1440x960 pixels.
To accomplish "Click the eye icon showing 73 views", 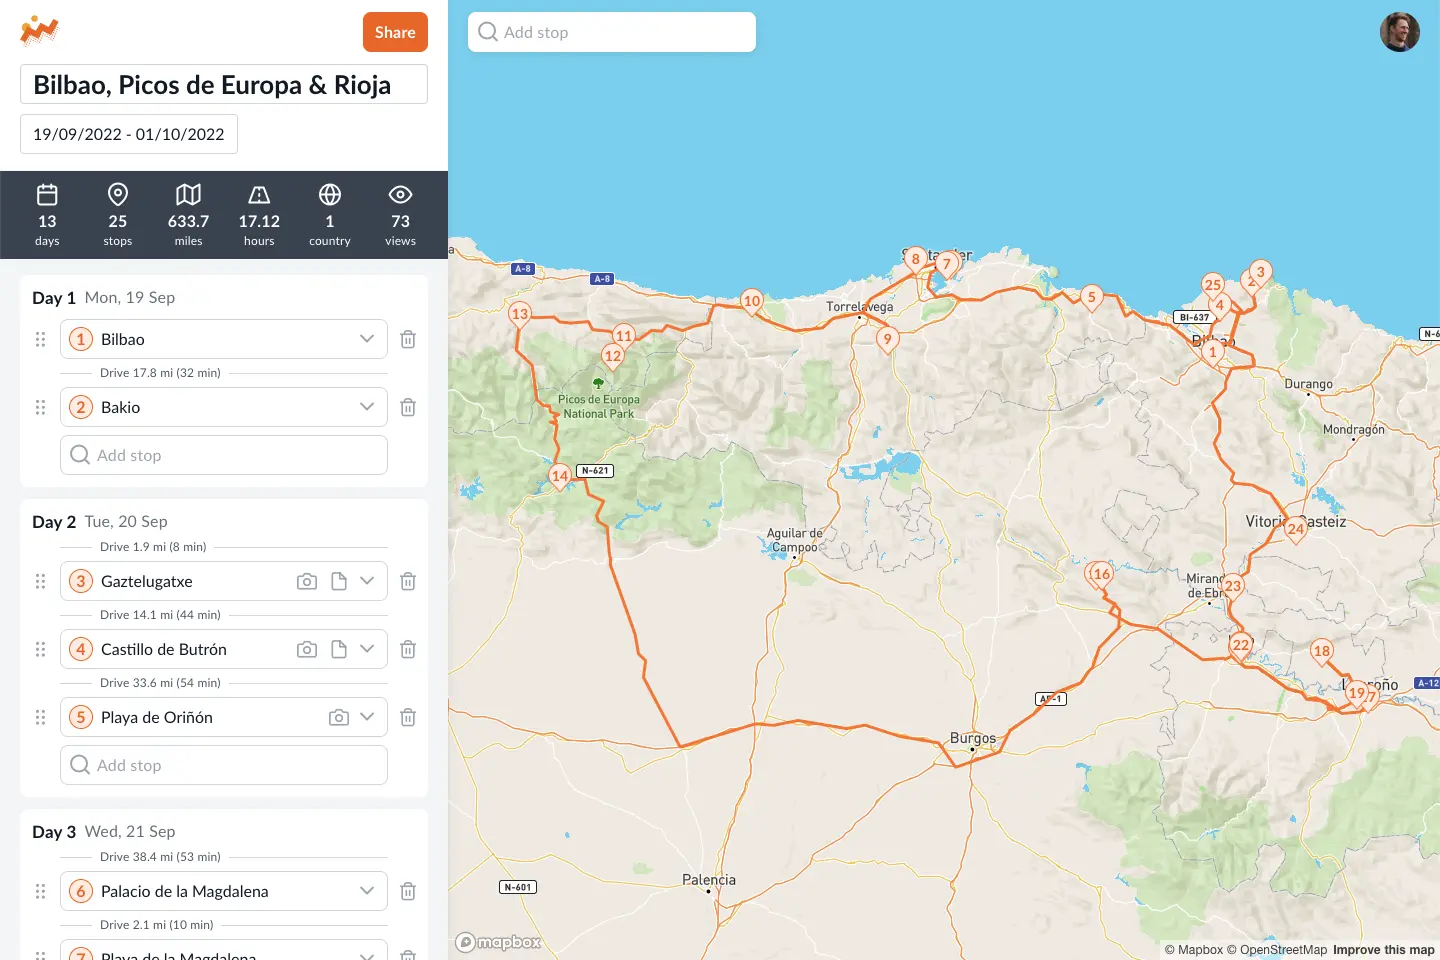I will pyautogui.click(x=400, y=195).
